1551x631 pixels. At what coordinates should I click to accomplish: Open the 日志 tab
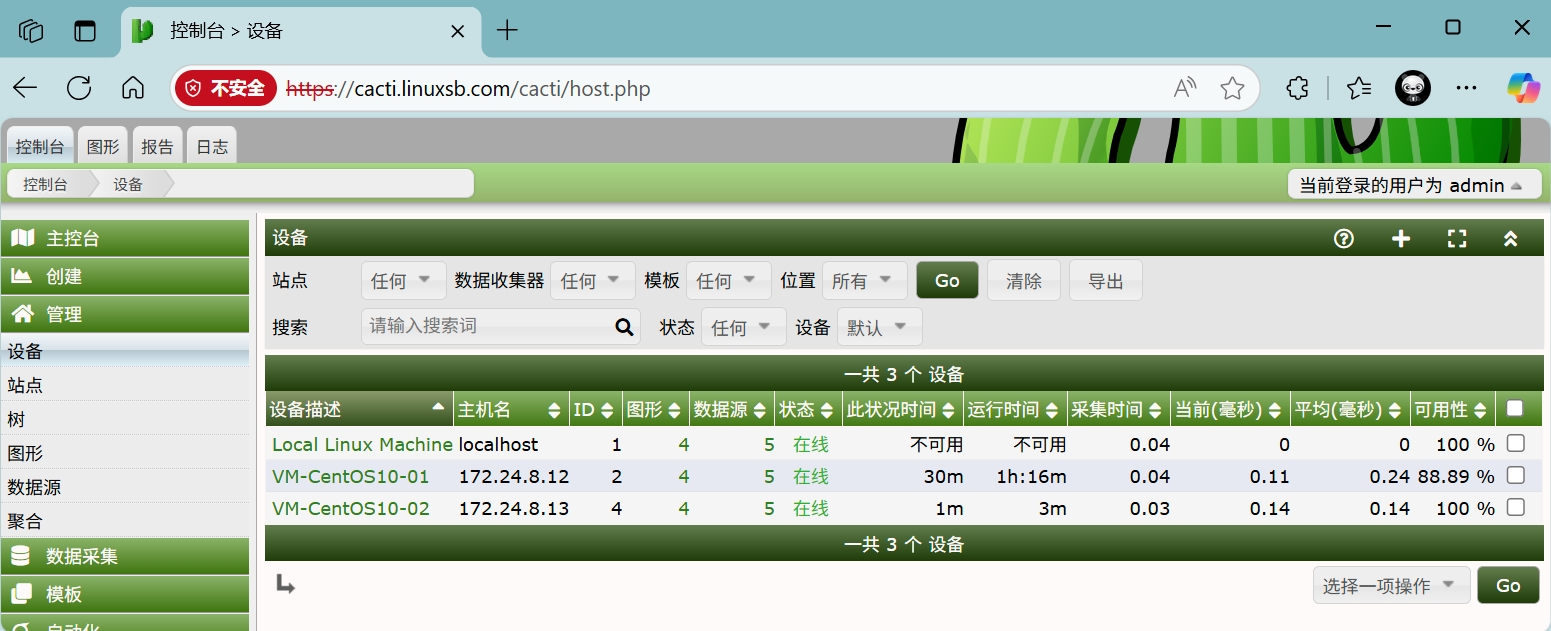pyautogui.click(x=211, y=146)
